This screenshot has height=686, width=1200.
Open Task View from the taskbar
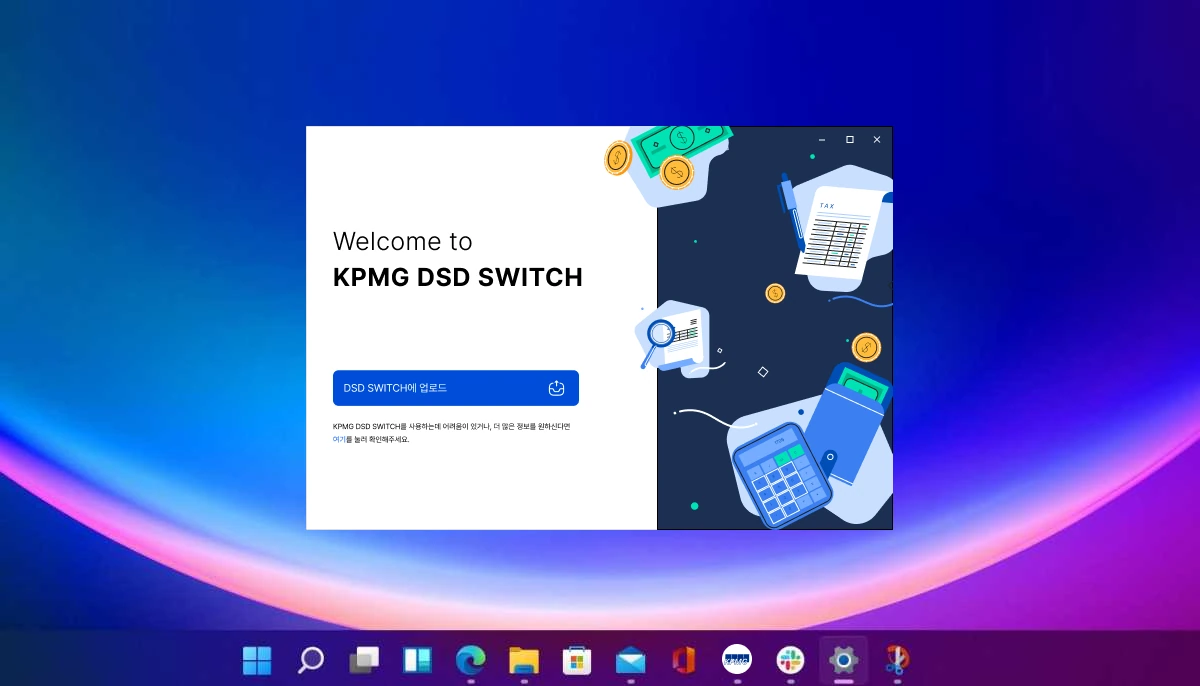(364, 660)
